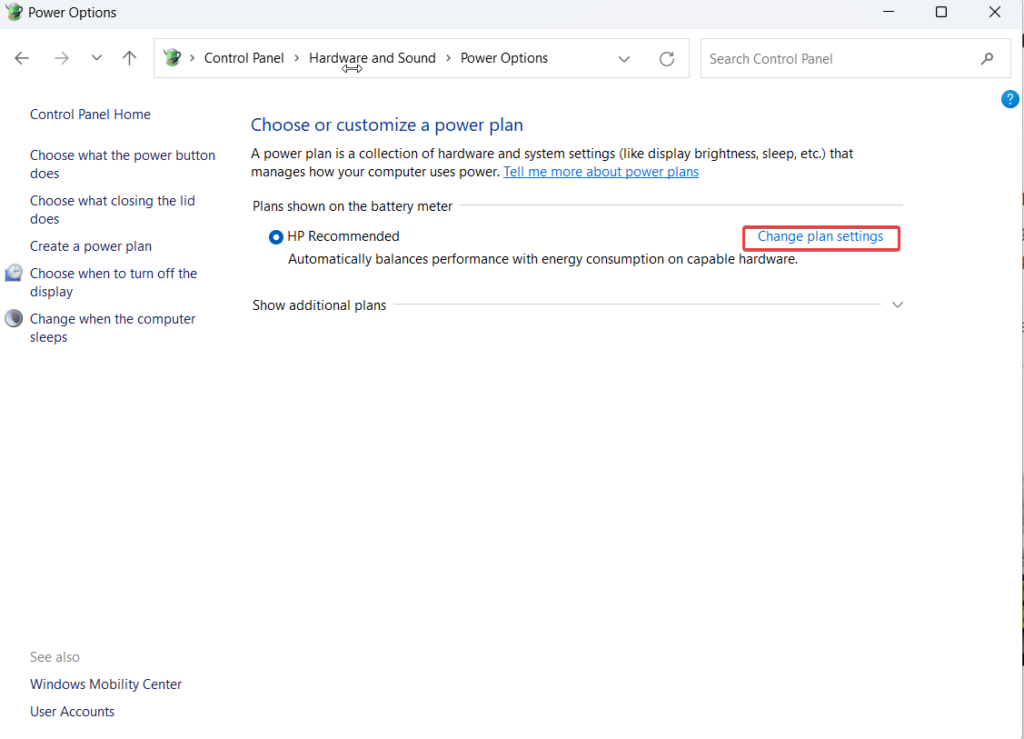Open Tell me more about power plans
Image resolution: width=1024 pixels, height=739 pixels.
pyautogui.click(x=600, y=172)
